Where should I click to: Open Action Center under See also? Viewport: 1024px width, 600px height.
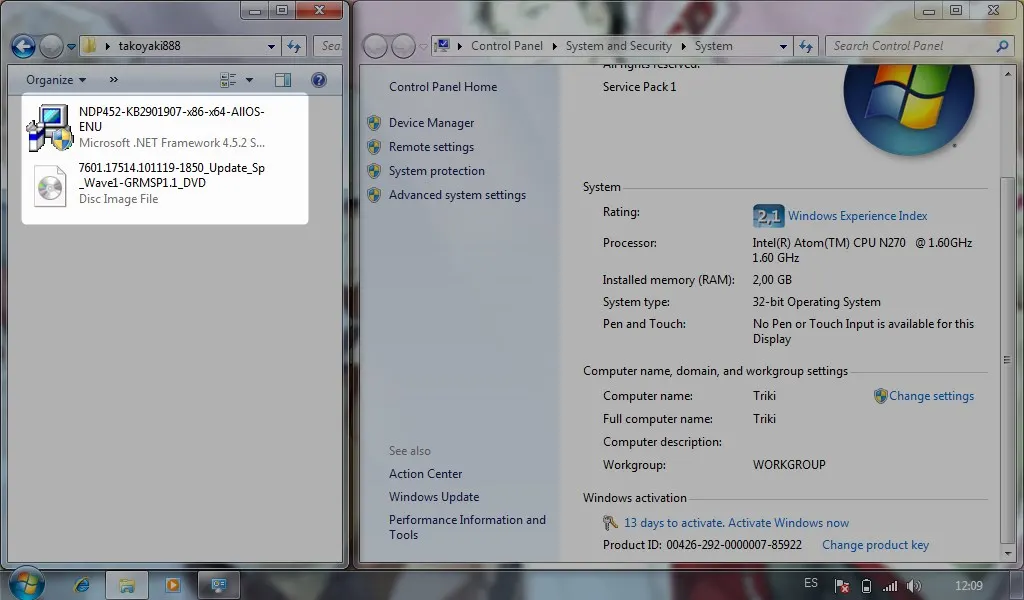[x=425, y=474]
